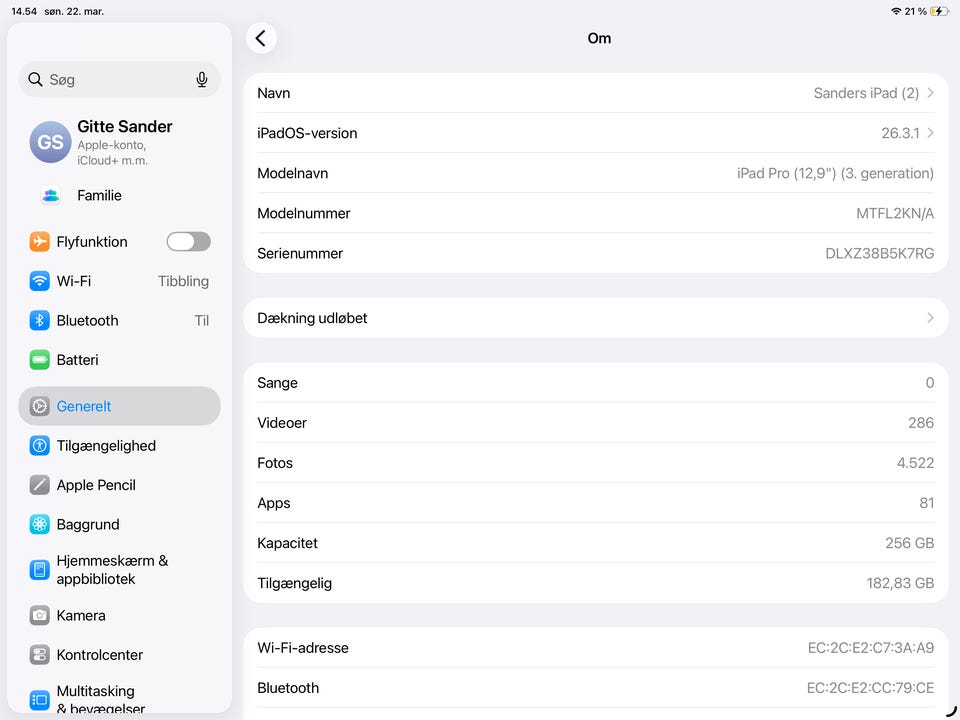Image resolution: width=960 pixels, height=720 pixels.
Task: Open Kamera settings section
Action: click(x=119, y=615)
